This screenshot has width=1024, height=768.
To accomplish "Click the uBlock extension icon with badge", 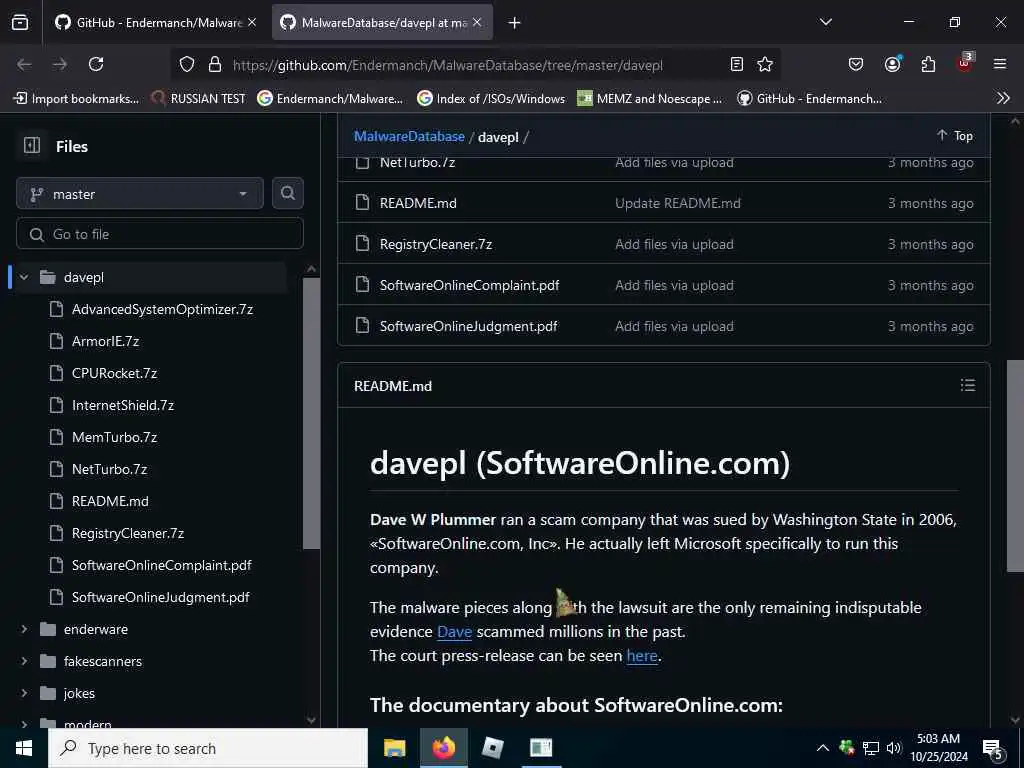I will (965, 63).
